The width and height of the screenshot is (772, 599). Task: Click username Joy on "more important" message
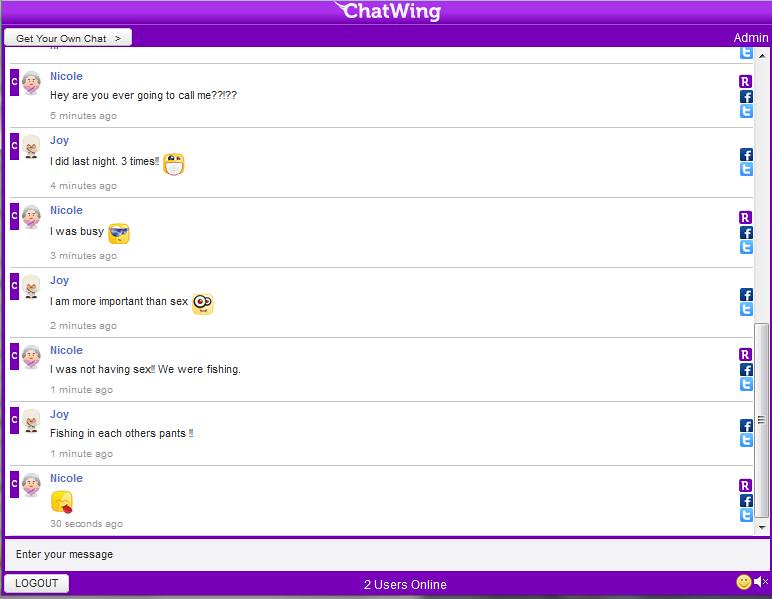59,280
